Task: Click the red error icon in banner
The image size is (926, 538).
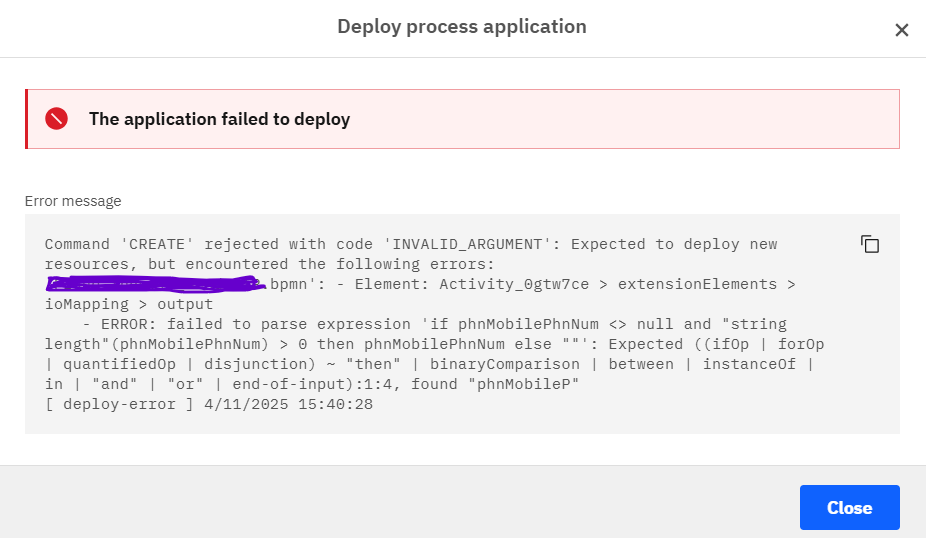Action: point(57,119)
